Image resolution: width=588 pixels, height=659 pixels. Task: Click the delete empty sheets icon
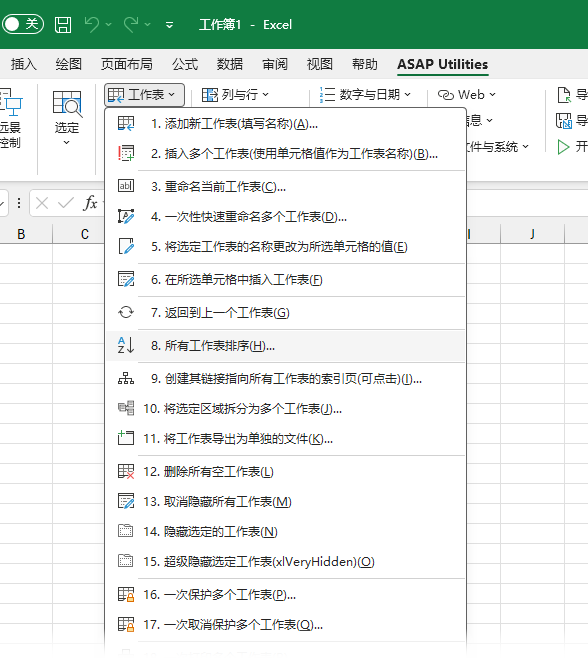126,472
